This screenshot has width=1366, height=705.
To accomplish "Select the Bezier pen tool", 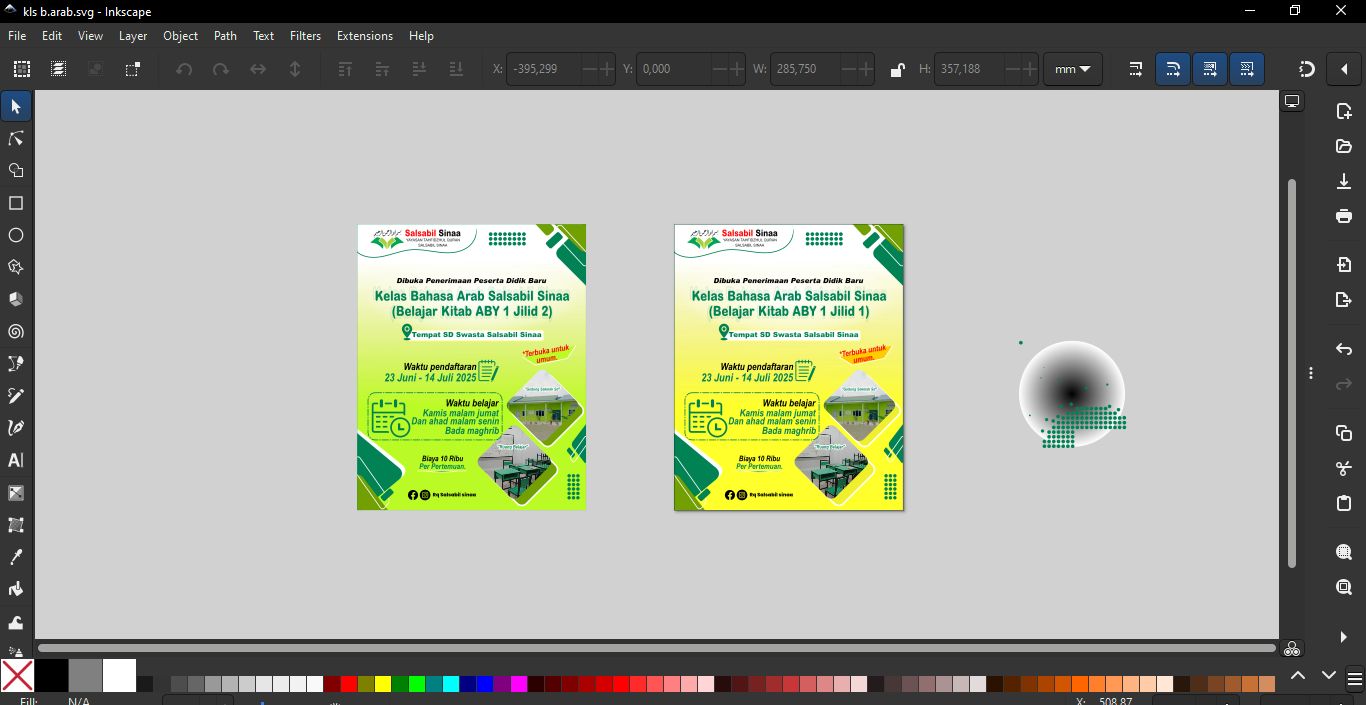I will coord(16,363).
